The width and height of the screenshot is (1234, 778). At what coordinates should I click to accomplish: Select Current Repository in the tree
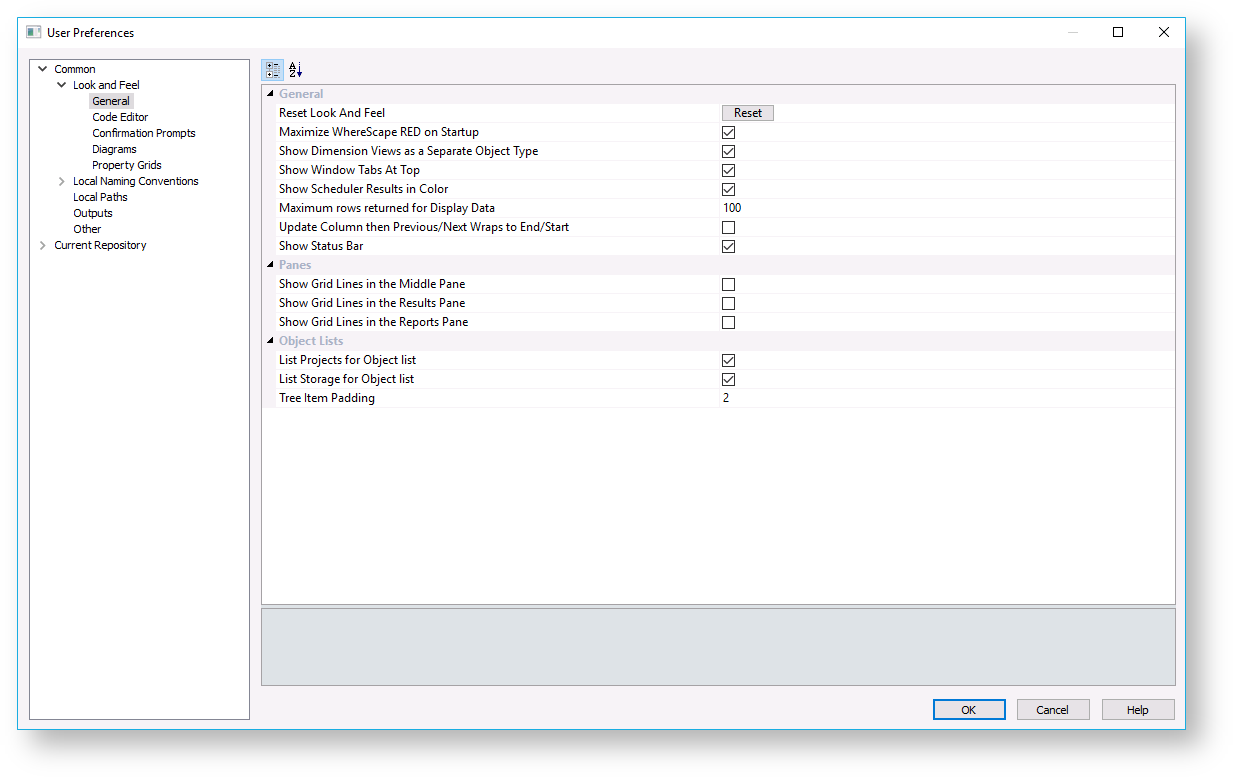pyautogui.click(x=100, y=245)
